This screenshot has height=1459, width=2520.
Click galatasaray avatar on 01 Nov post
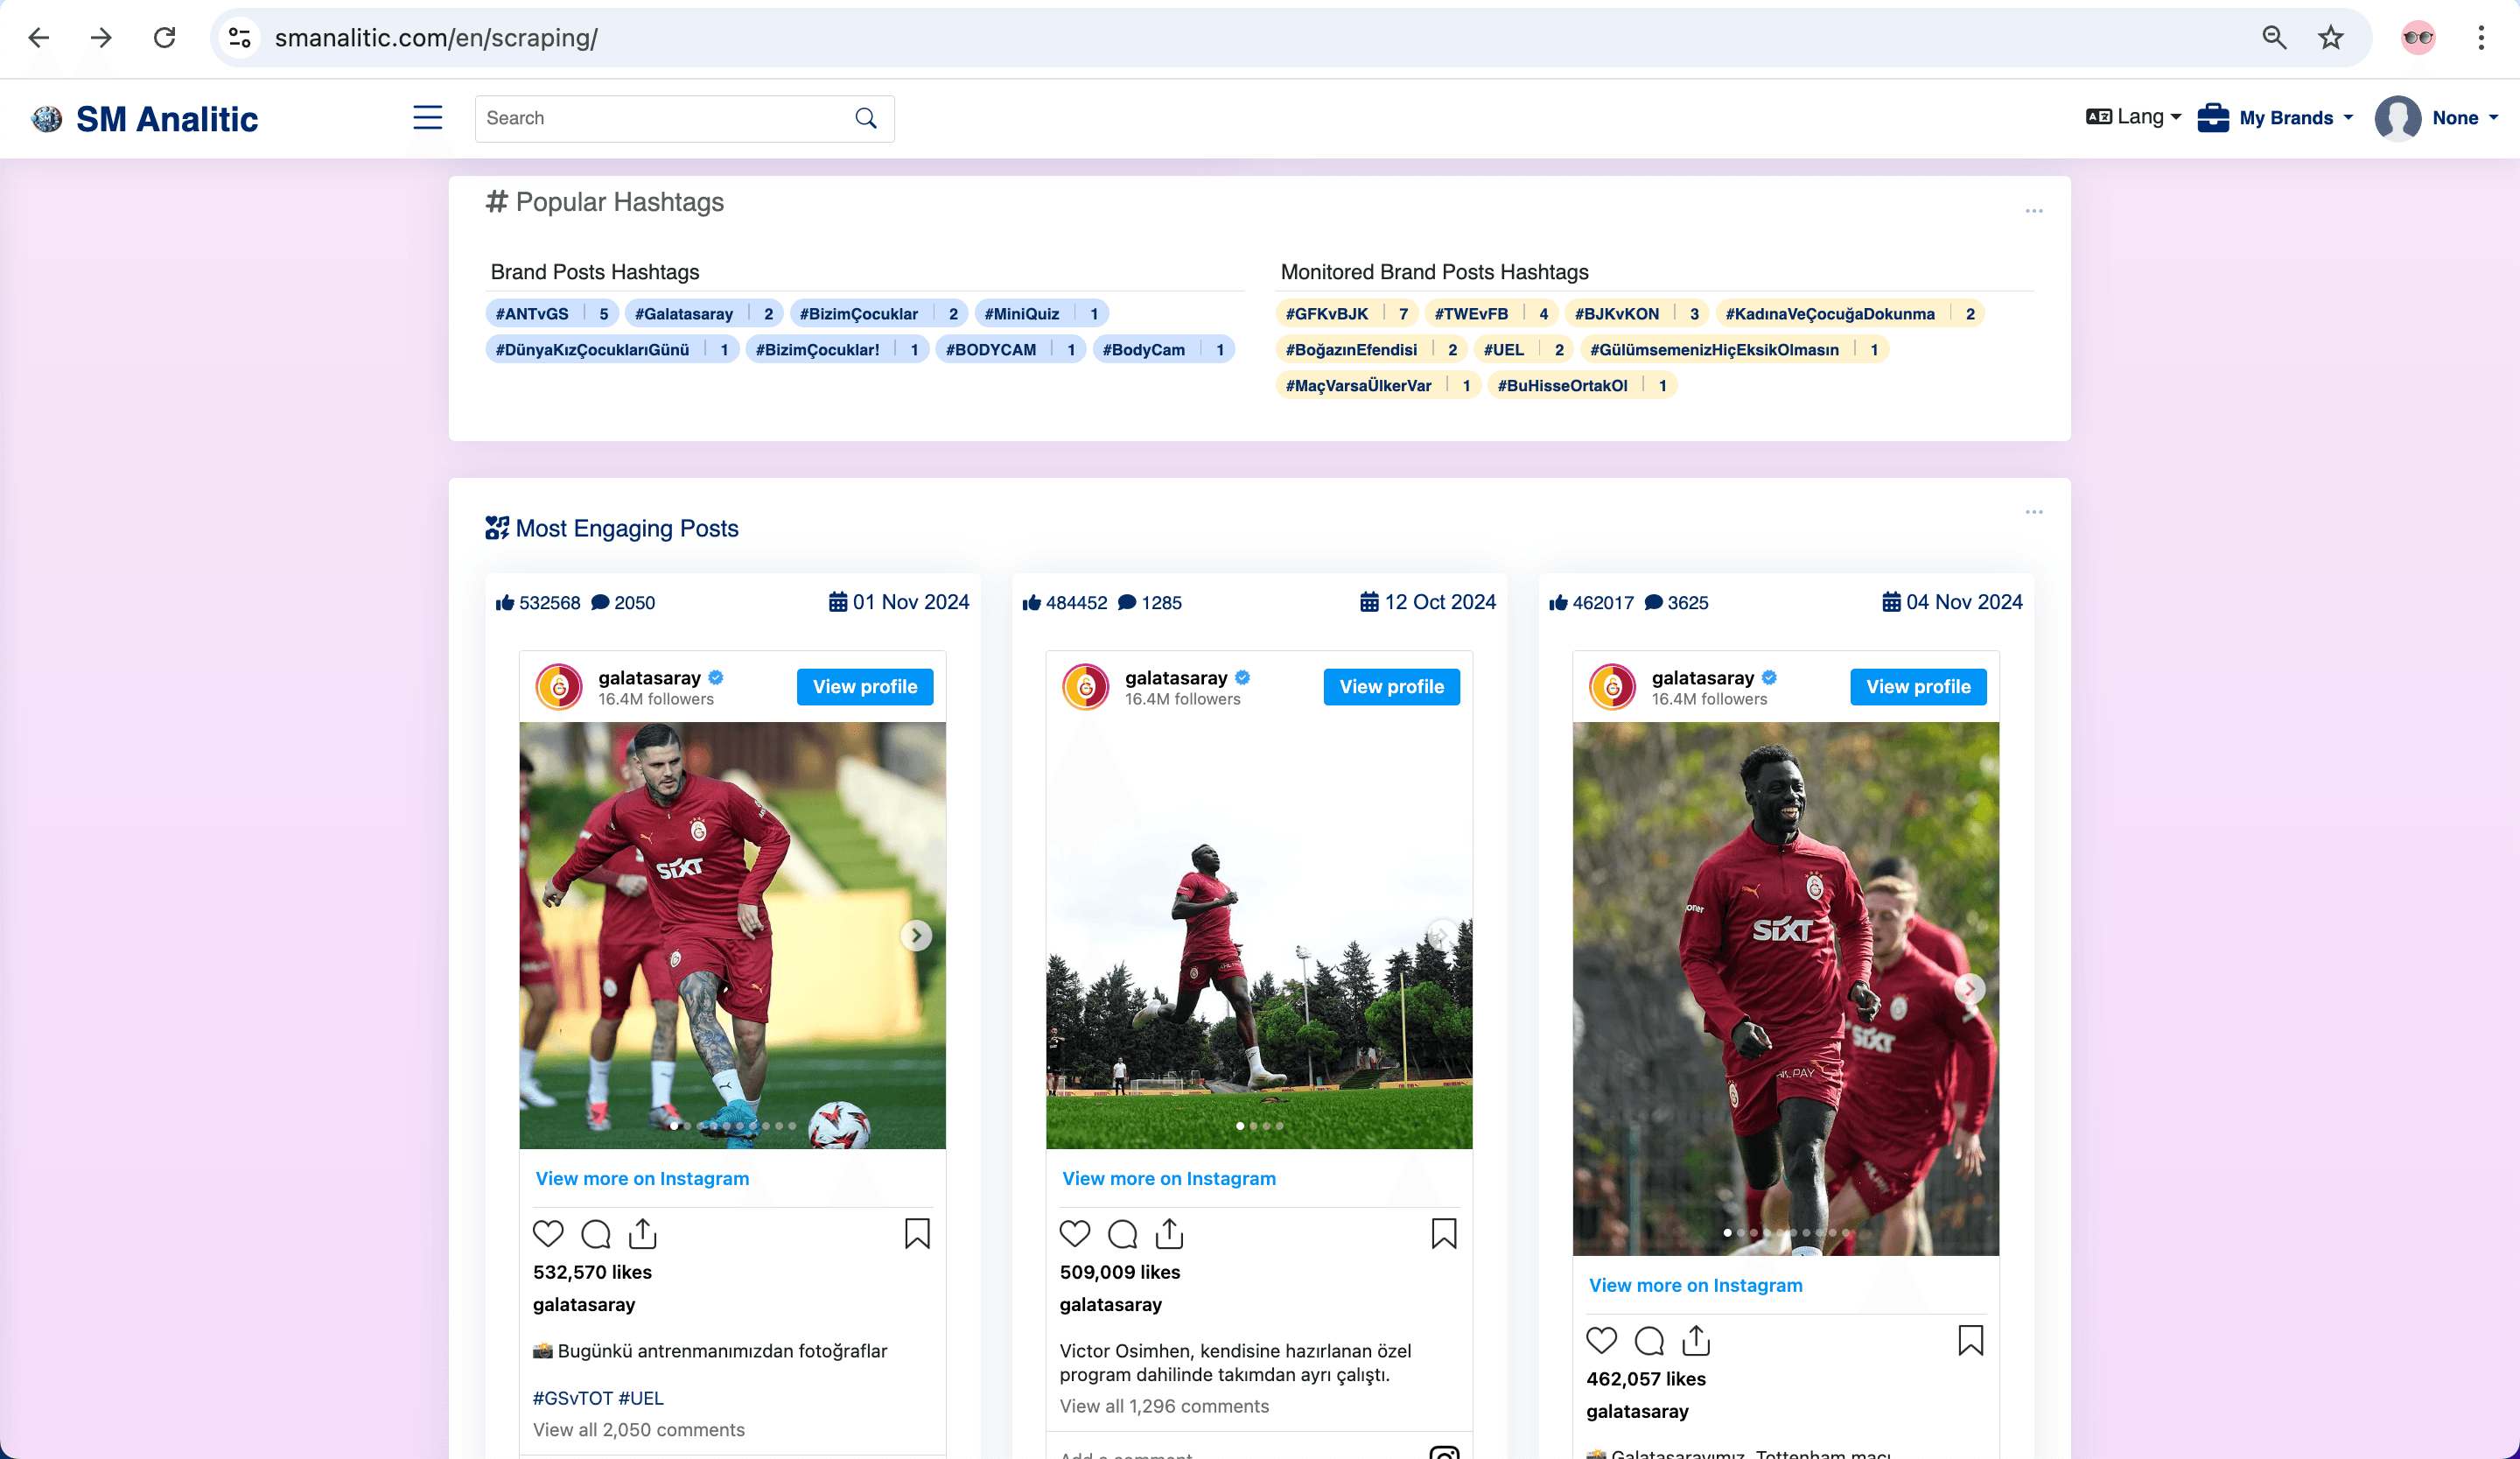tap(559, 687)
